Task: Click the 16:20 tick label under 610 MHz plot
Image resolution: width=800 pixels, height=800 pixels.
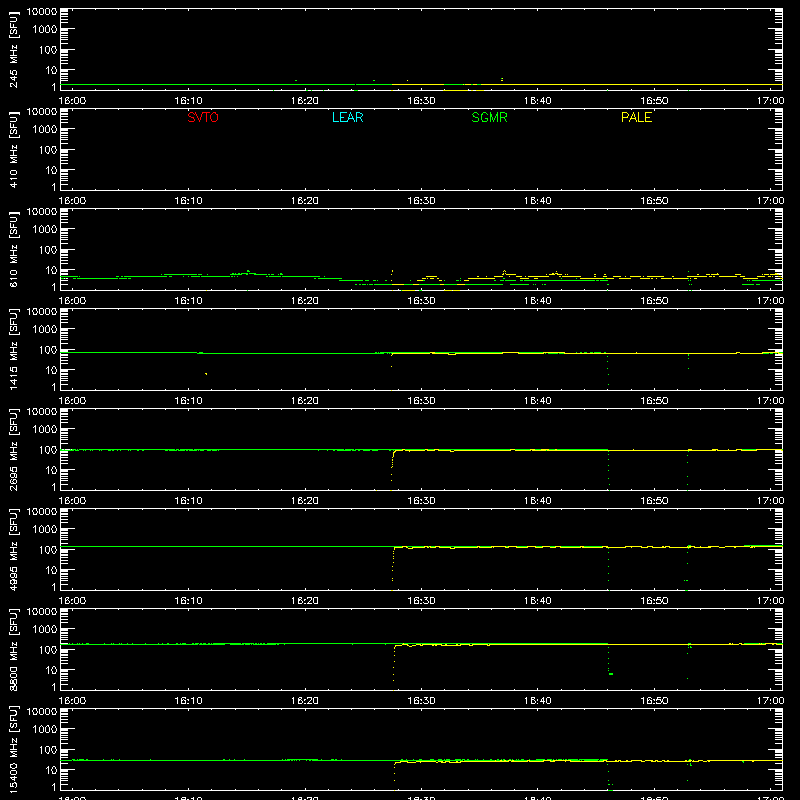Action: tap(305, 301)
